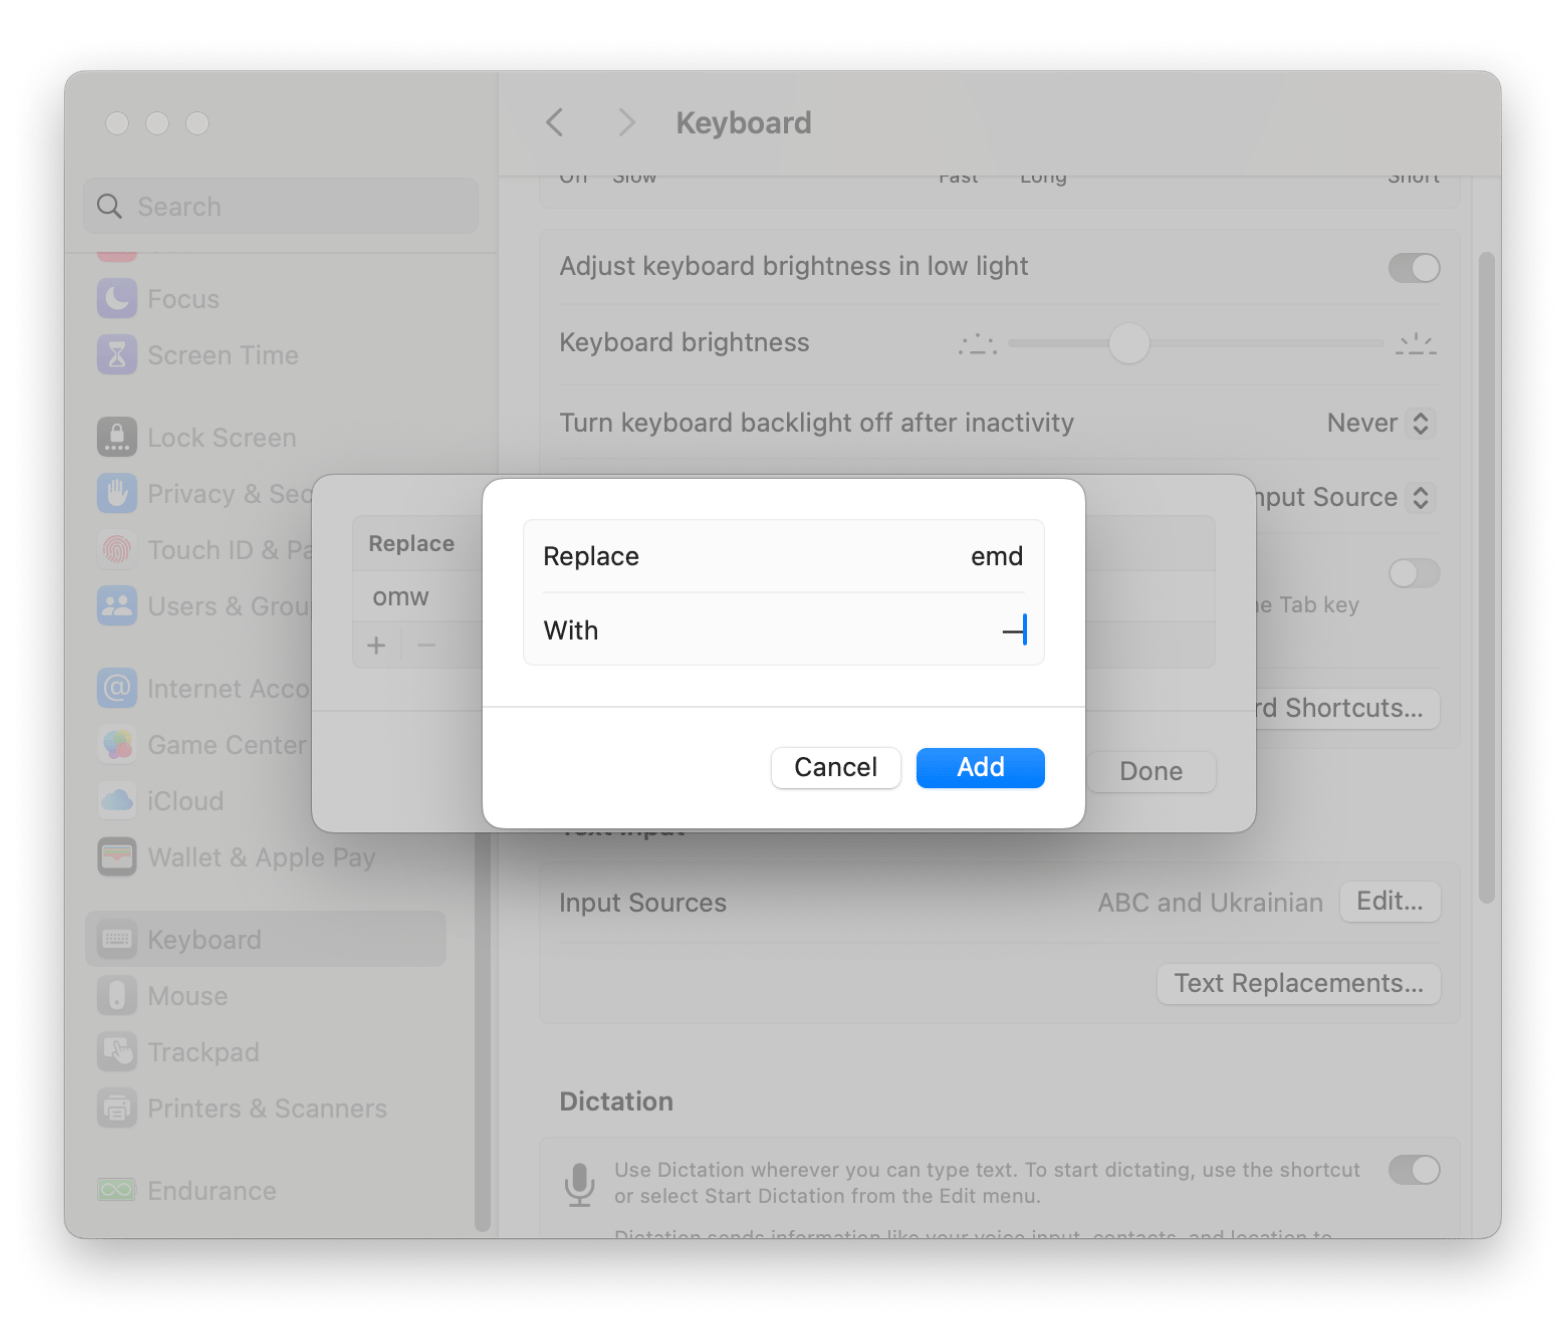Viewport: 1560px width, 1332px height.
Task: Open Lock Screen settings
Action: click(221, 437)
